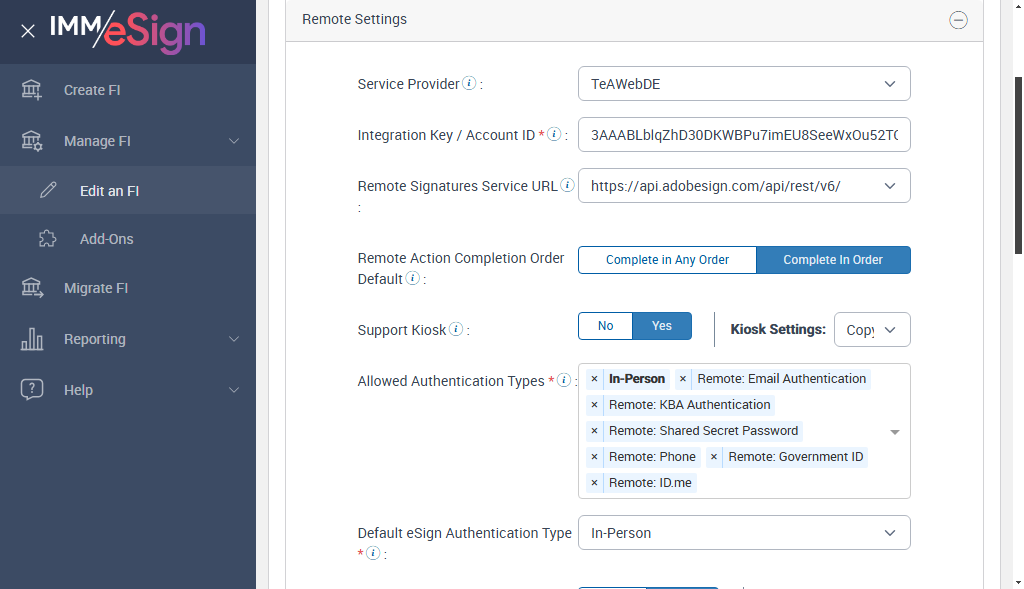Collapse the Remote Settings section
This screenshot has width=1024, height=589.
(958, 20)
